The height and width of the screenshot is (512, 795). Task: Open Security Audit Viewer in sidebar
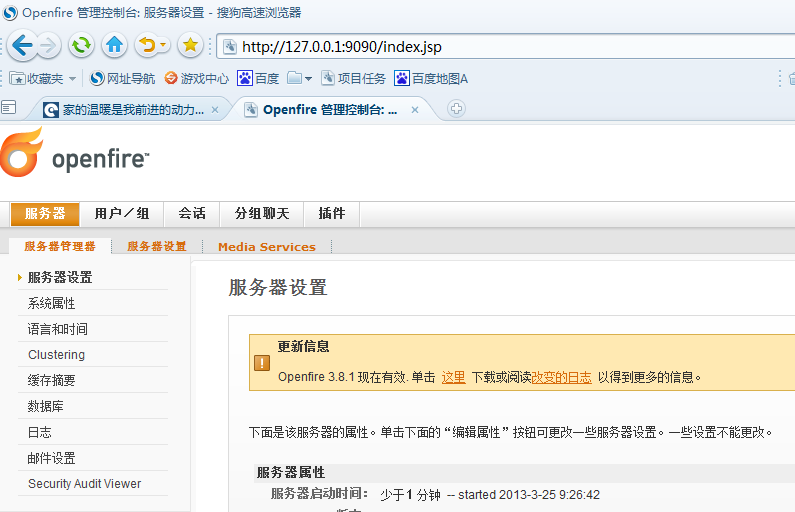click(85, 484)
